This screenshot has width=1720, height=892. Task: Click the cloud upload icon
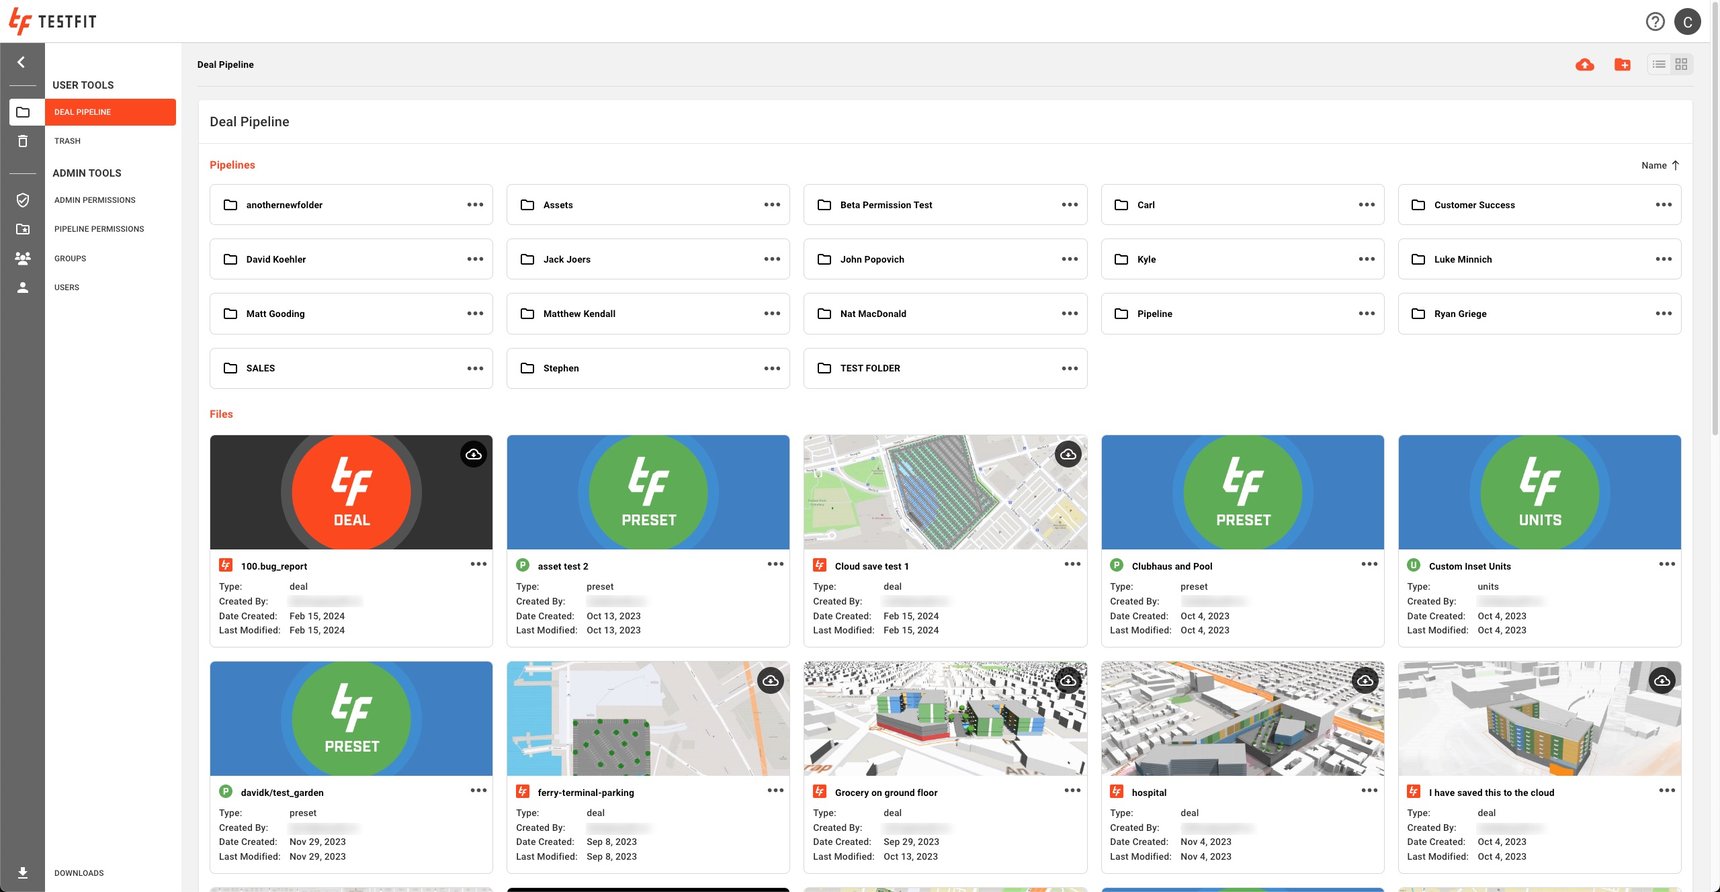(1584, 65)
